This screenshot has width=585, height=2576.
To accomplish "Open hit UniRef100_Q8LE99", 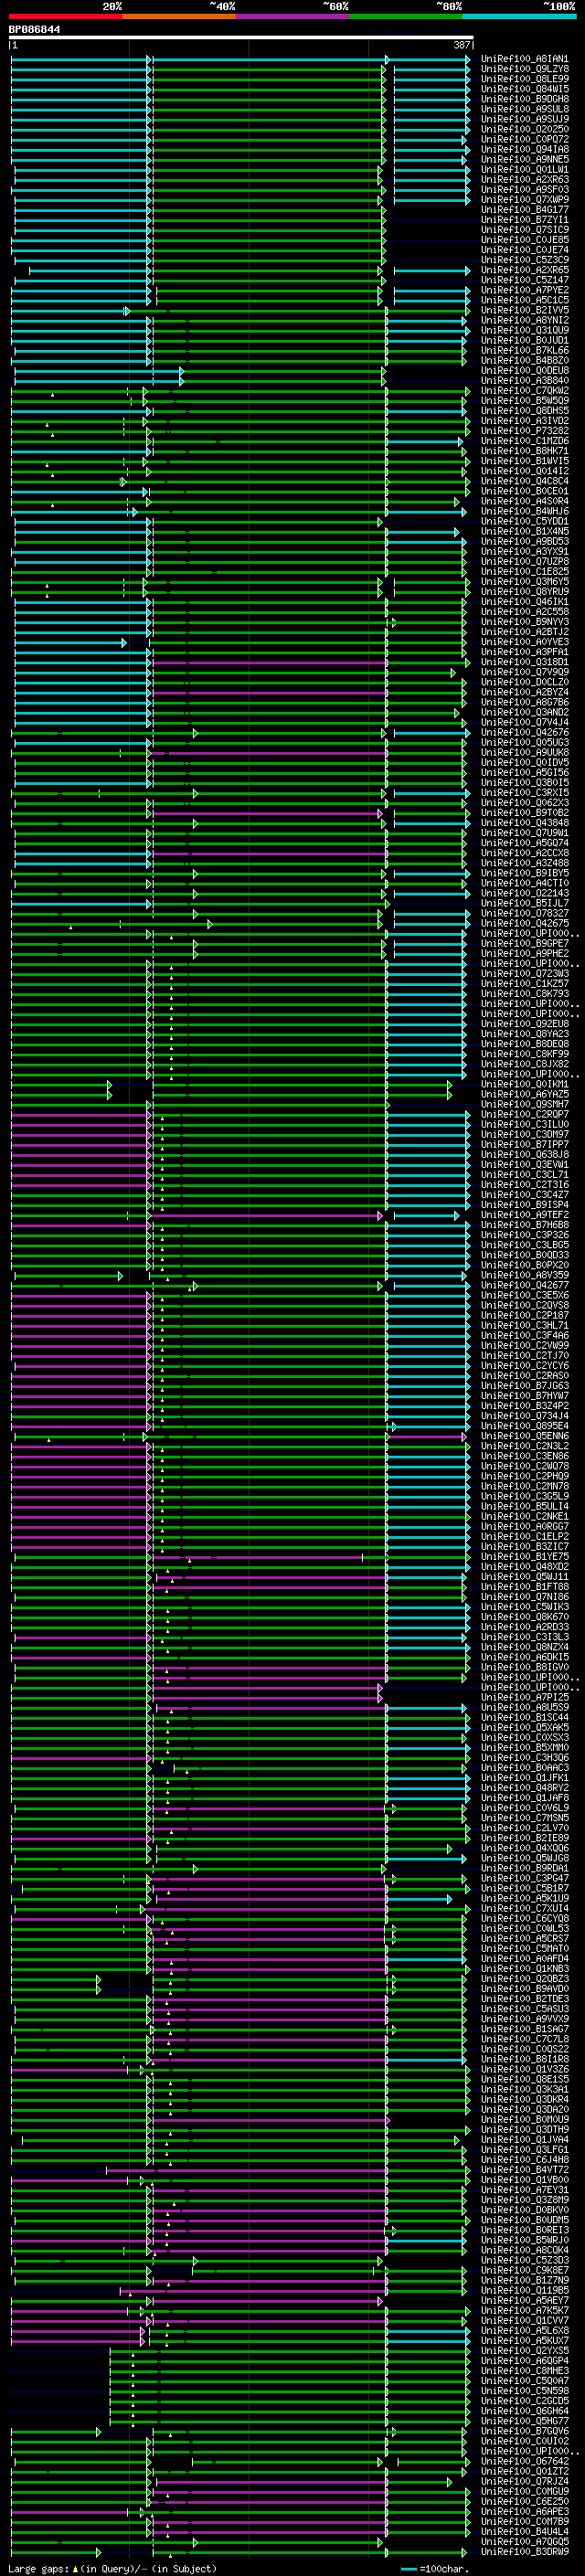I will click(x=525, y=79).
